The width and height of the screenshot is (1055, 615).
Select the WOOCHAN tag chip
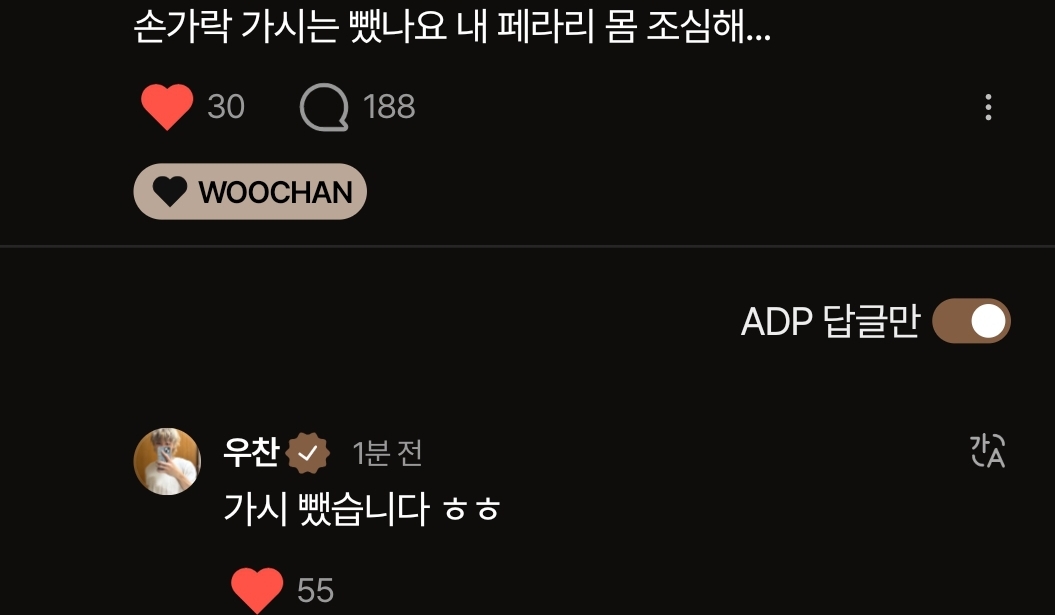point(250,192)
